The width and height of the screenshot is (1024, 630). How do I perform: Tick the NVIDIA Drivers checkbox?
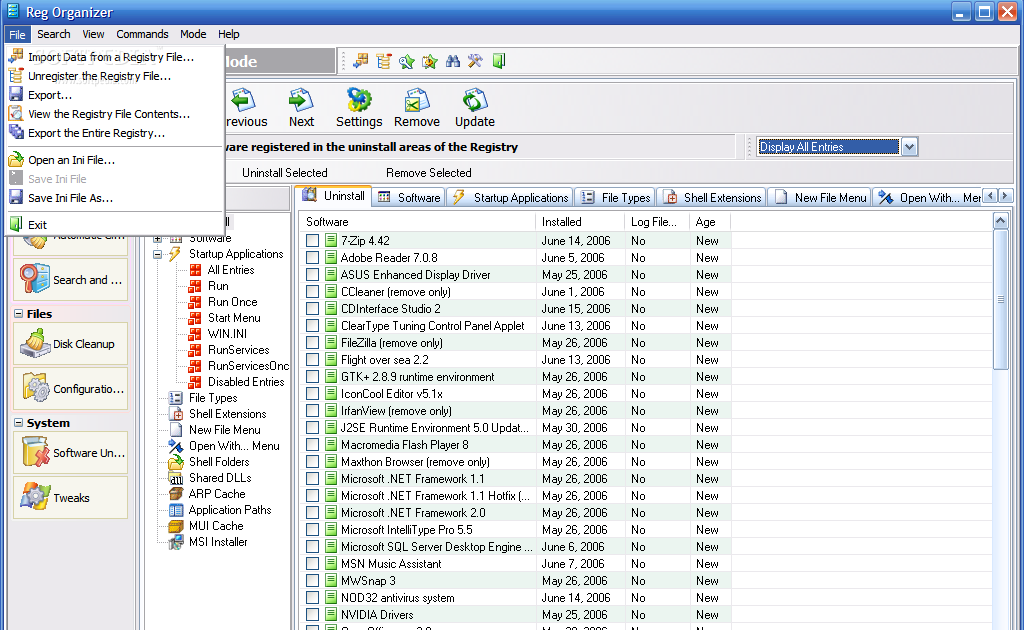pos(313,614)
